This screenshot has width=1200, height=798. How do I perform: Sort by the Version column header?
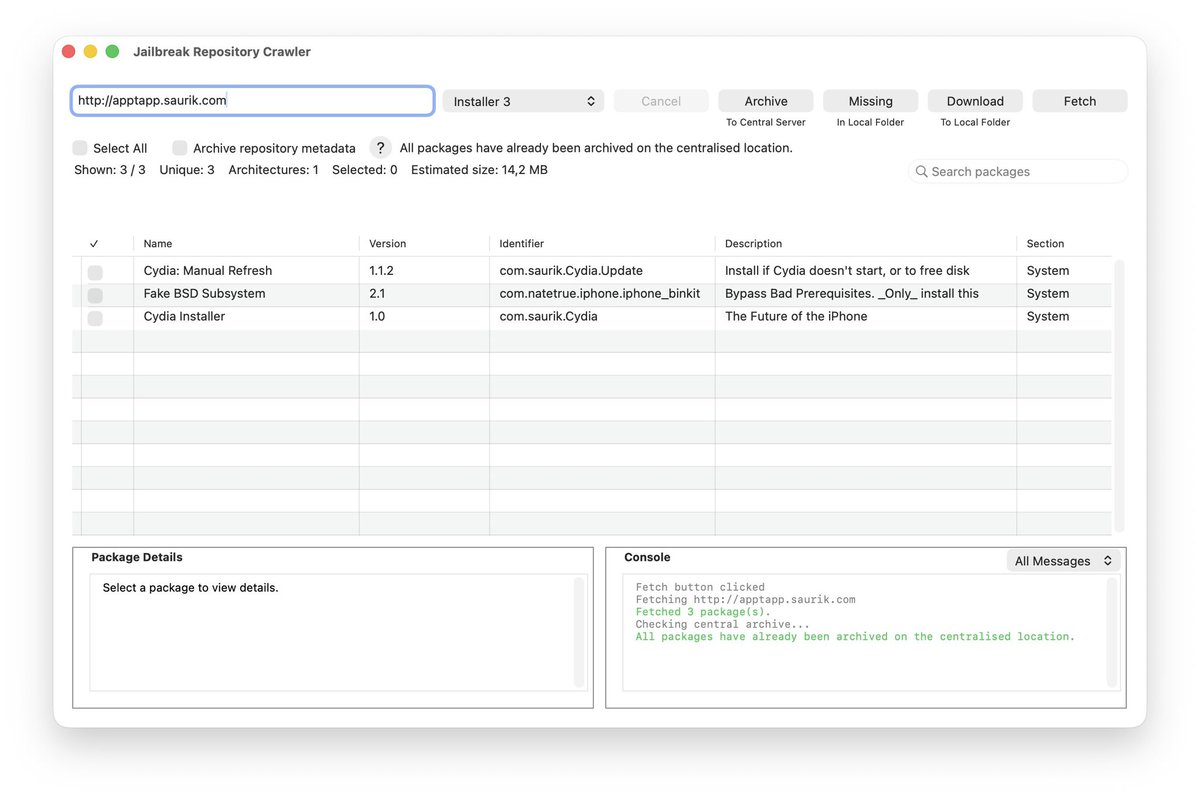388,243
